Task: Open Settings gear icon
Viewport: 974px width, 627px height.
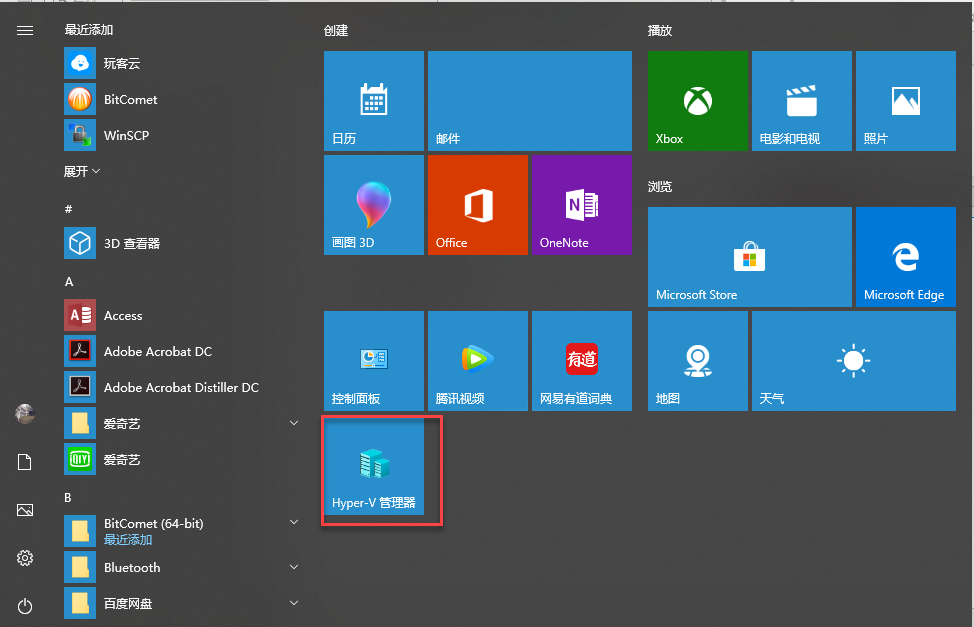Action: pyautogui.click(x=25, y=558)
